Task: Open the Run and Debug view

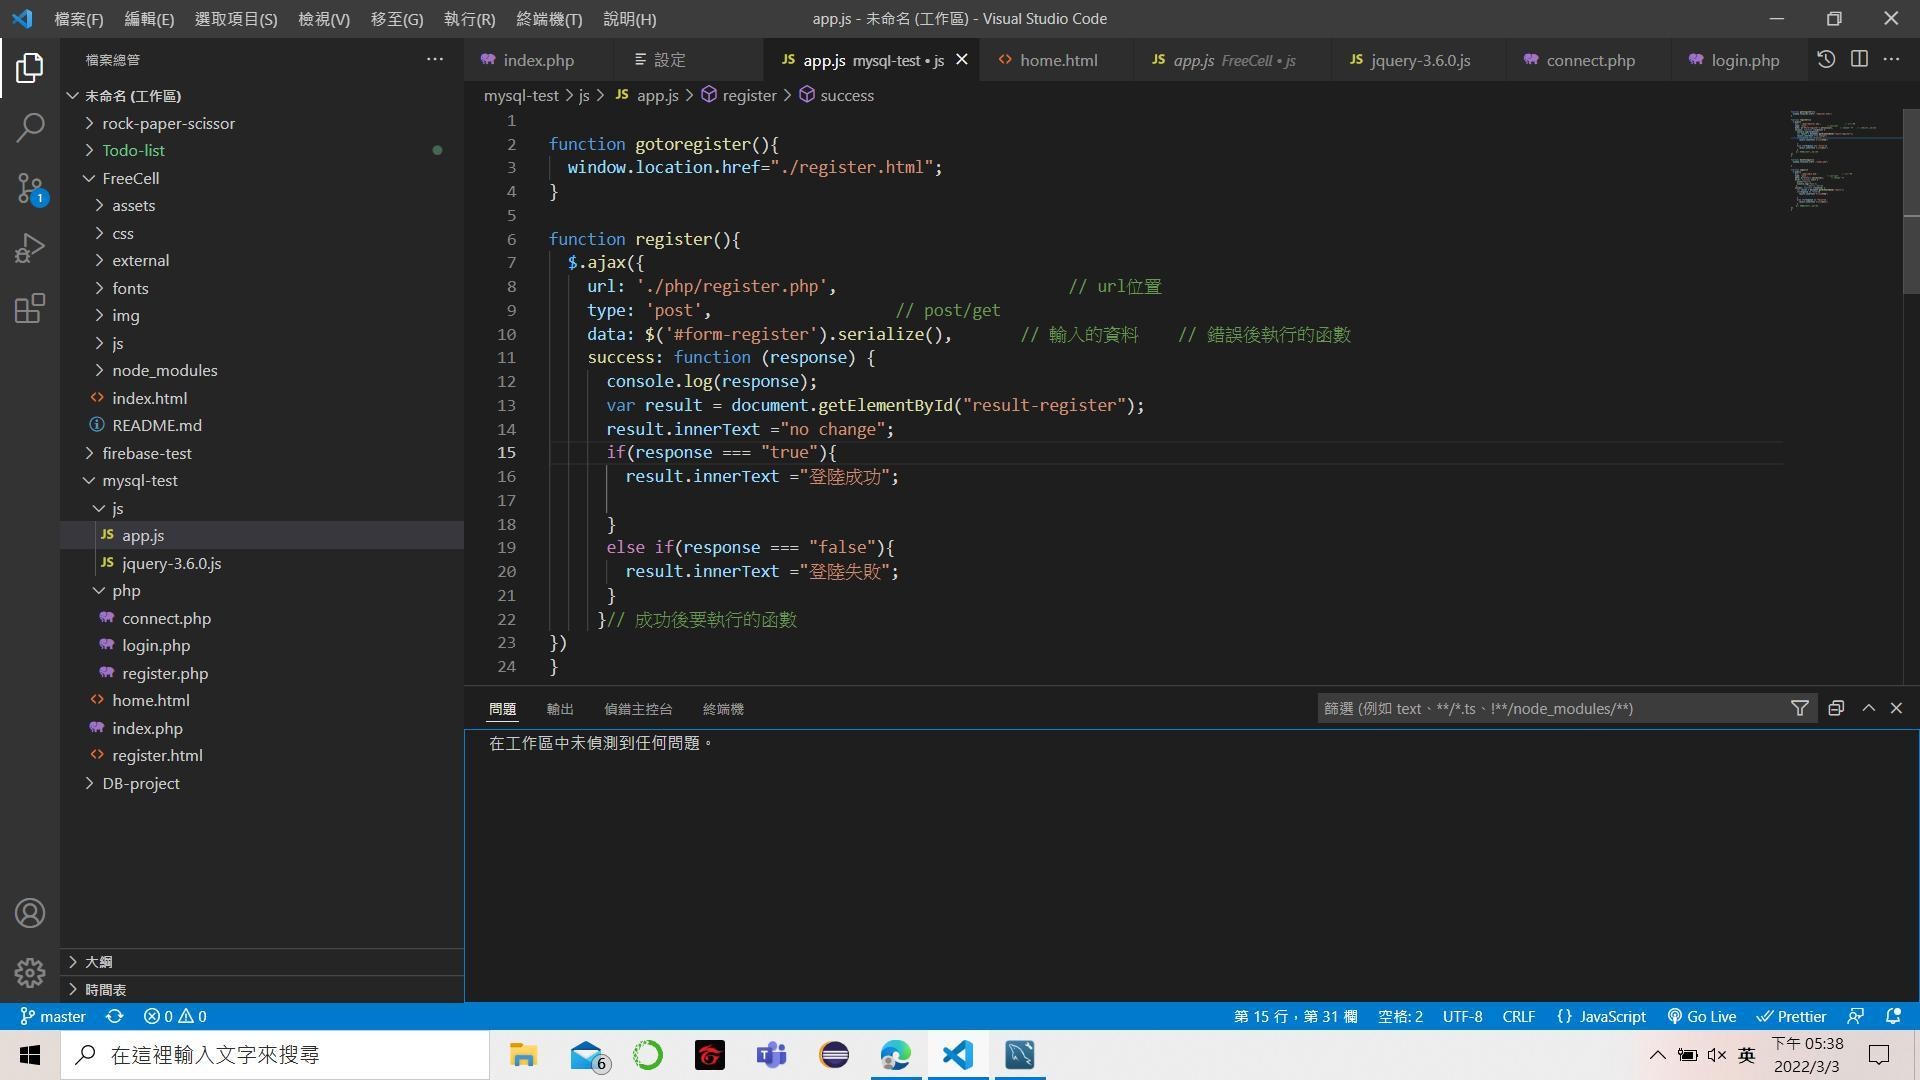Action: coord(30,248)
